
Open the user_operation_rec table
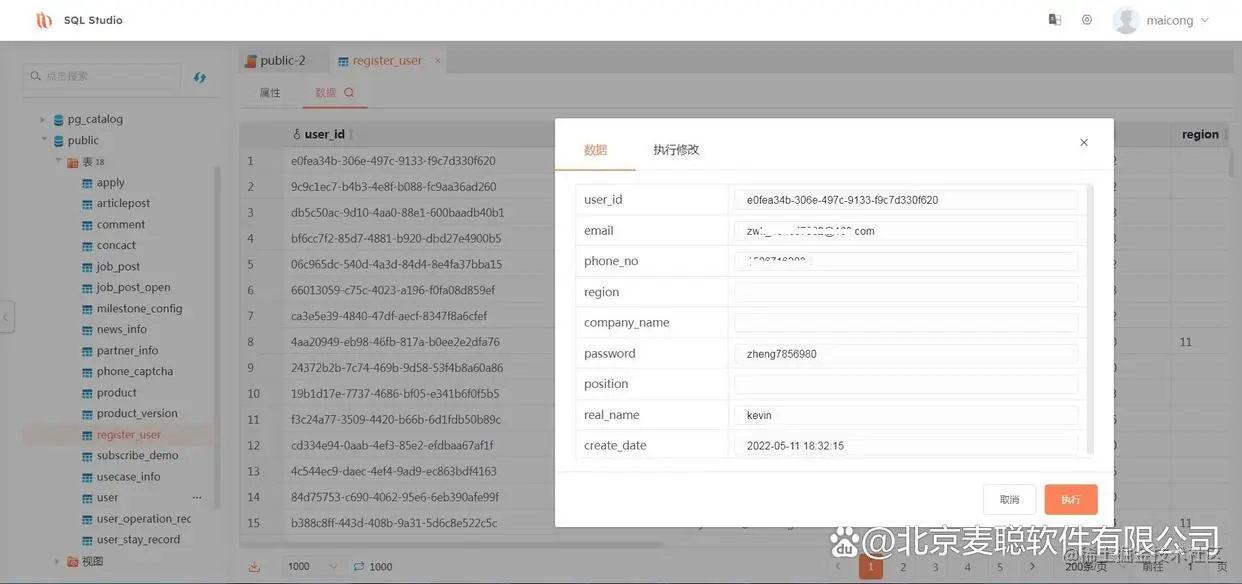(x=143, y=519)
